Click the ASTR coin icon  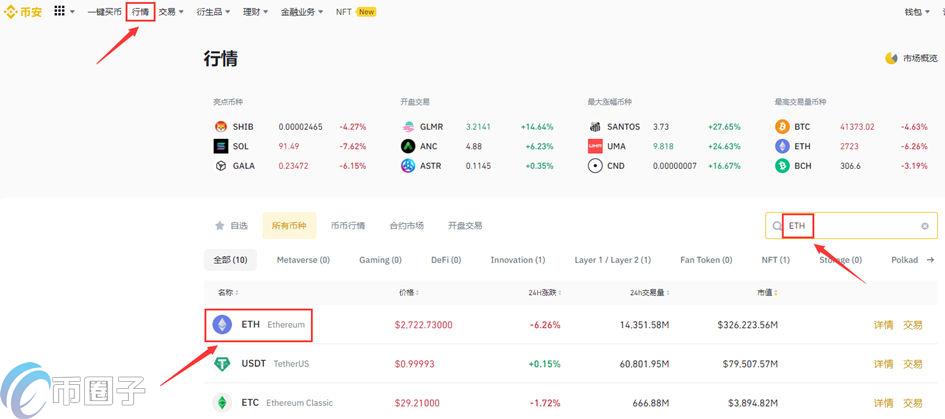[408, 166]
